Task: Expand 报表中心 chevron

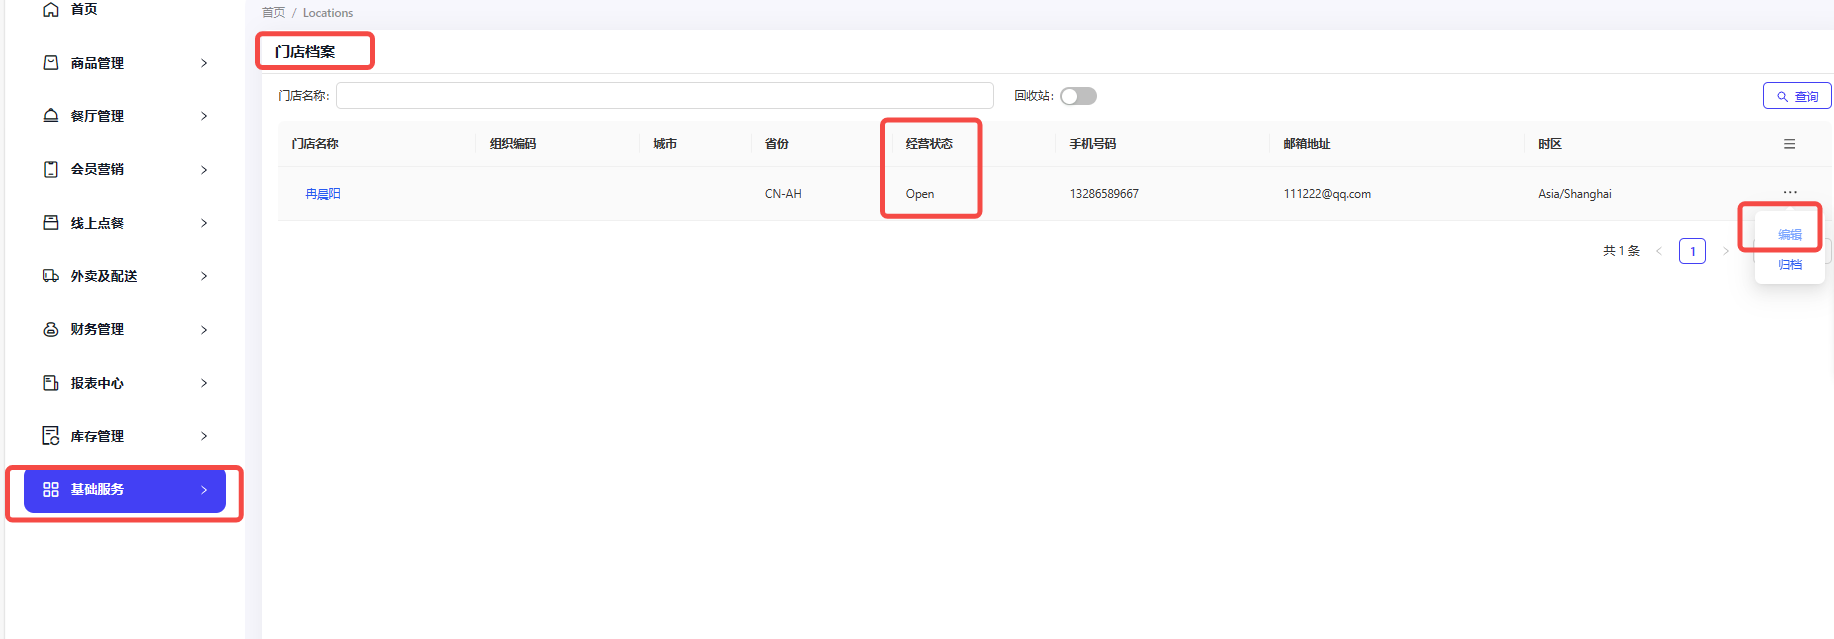Action: point(204,383)
